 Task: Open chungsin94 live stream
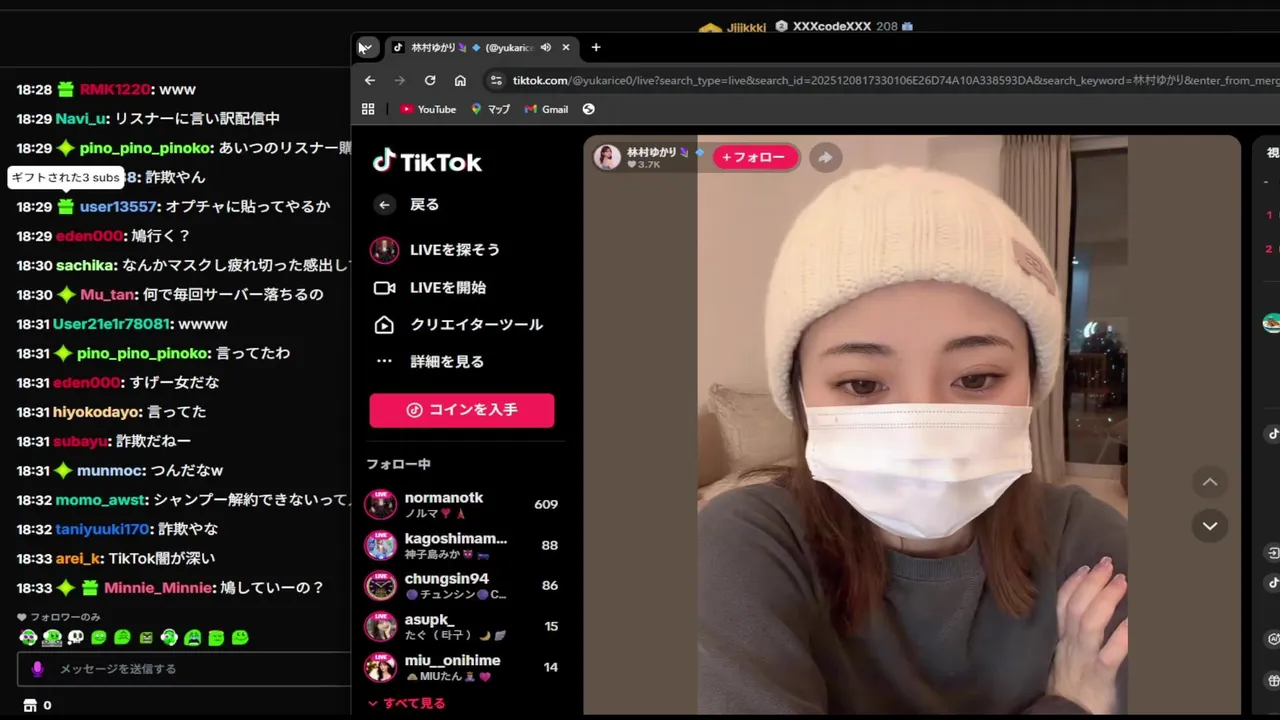[x=462, y=585]
